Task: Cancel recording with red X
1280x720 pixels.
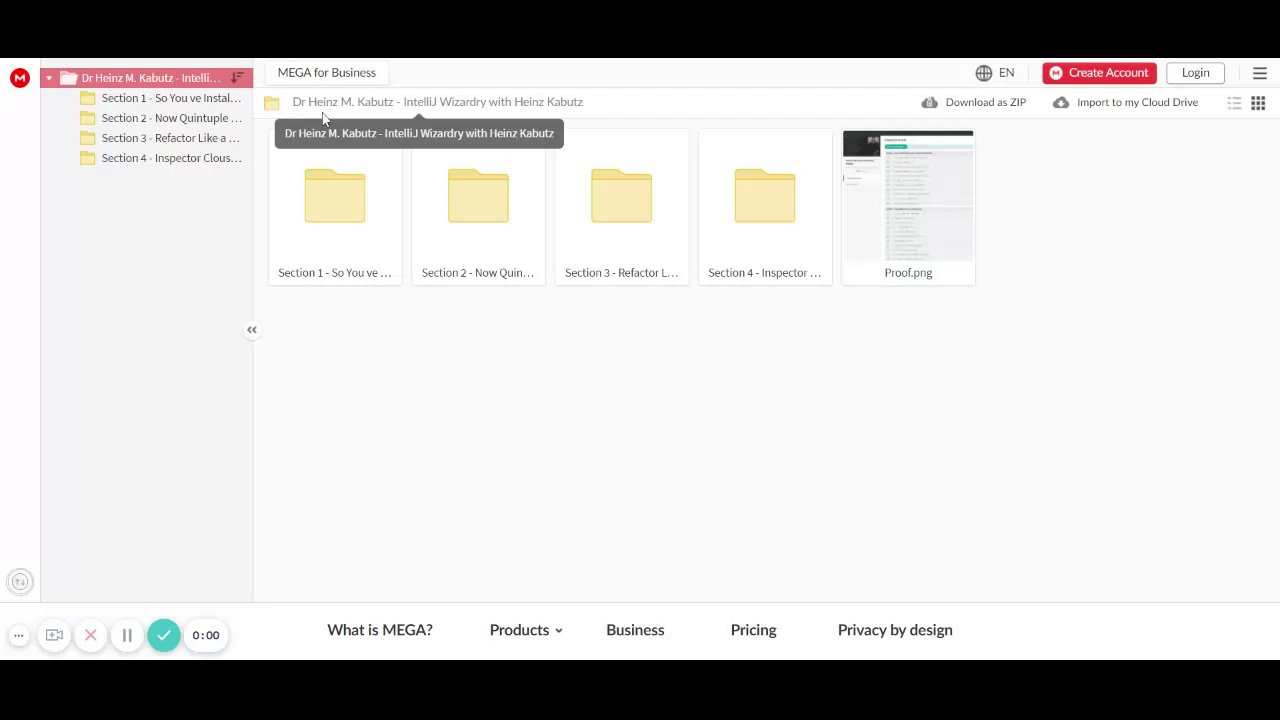Action: (91, 635)
